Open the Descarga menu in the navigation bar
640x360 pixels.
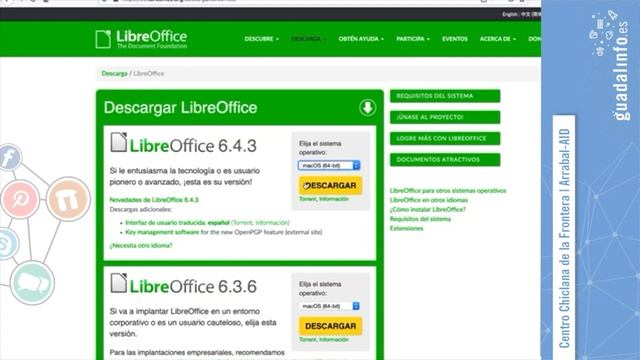click(308, 39)
